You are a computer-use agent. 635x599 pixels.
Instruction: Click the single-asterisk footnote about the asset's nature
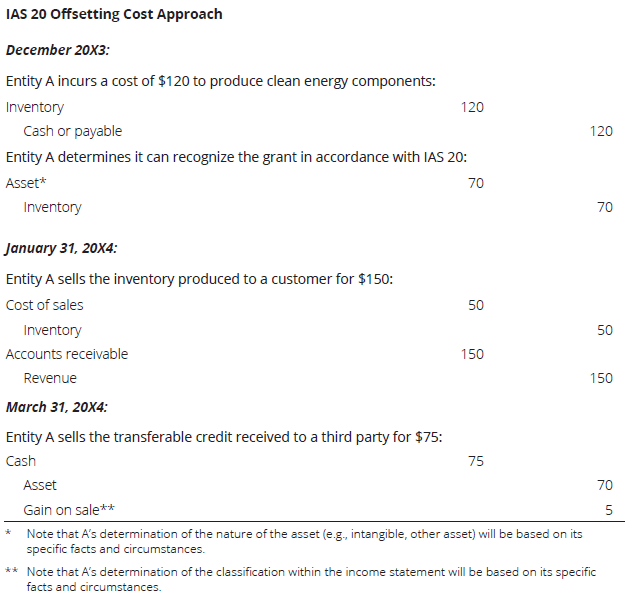click(x=304, y=541)
